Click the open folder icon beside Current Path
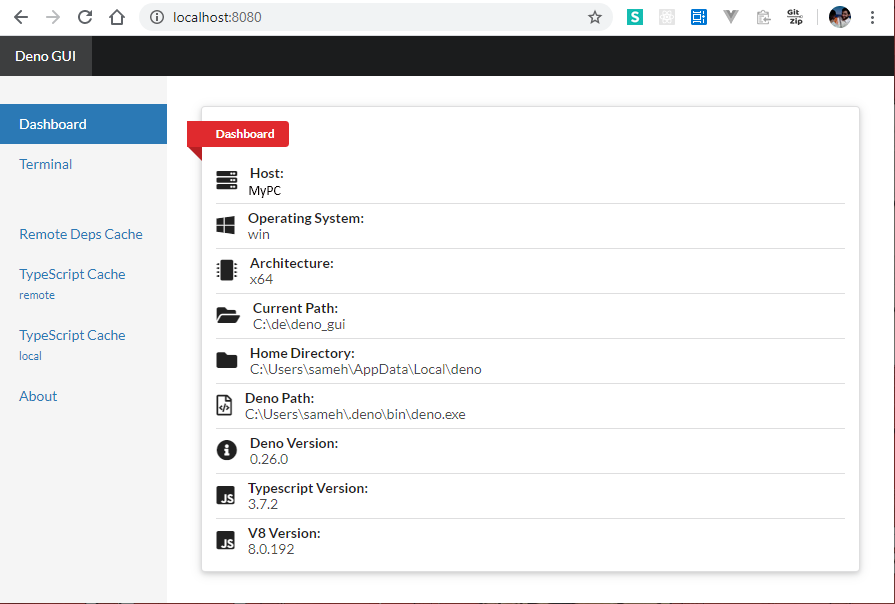Viewport: 895px width, 604px height. [x=228, y=315]
